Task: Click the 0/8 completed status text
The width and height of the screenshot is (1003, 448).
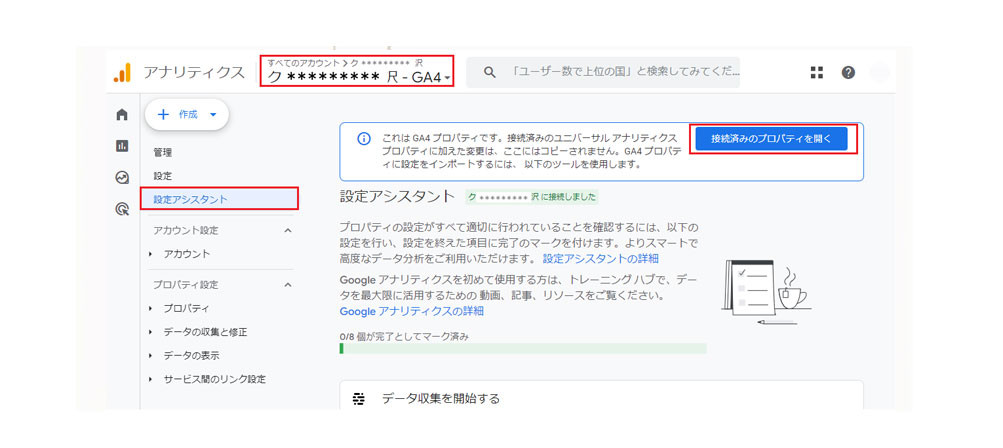Action: pyautogui.click(x=404, y=336)
